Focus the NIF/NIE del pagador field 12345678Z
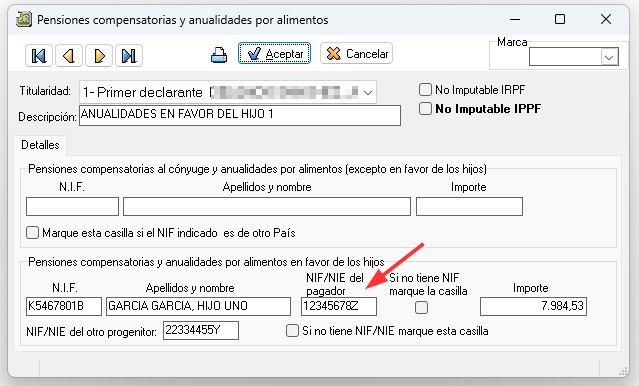Viewport: 639px width, 386px height. click(339, 307)
